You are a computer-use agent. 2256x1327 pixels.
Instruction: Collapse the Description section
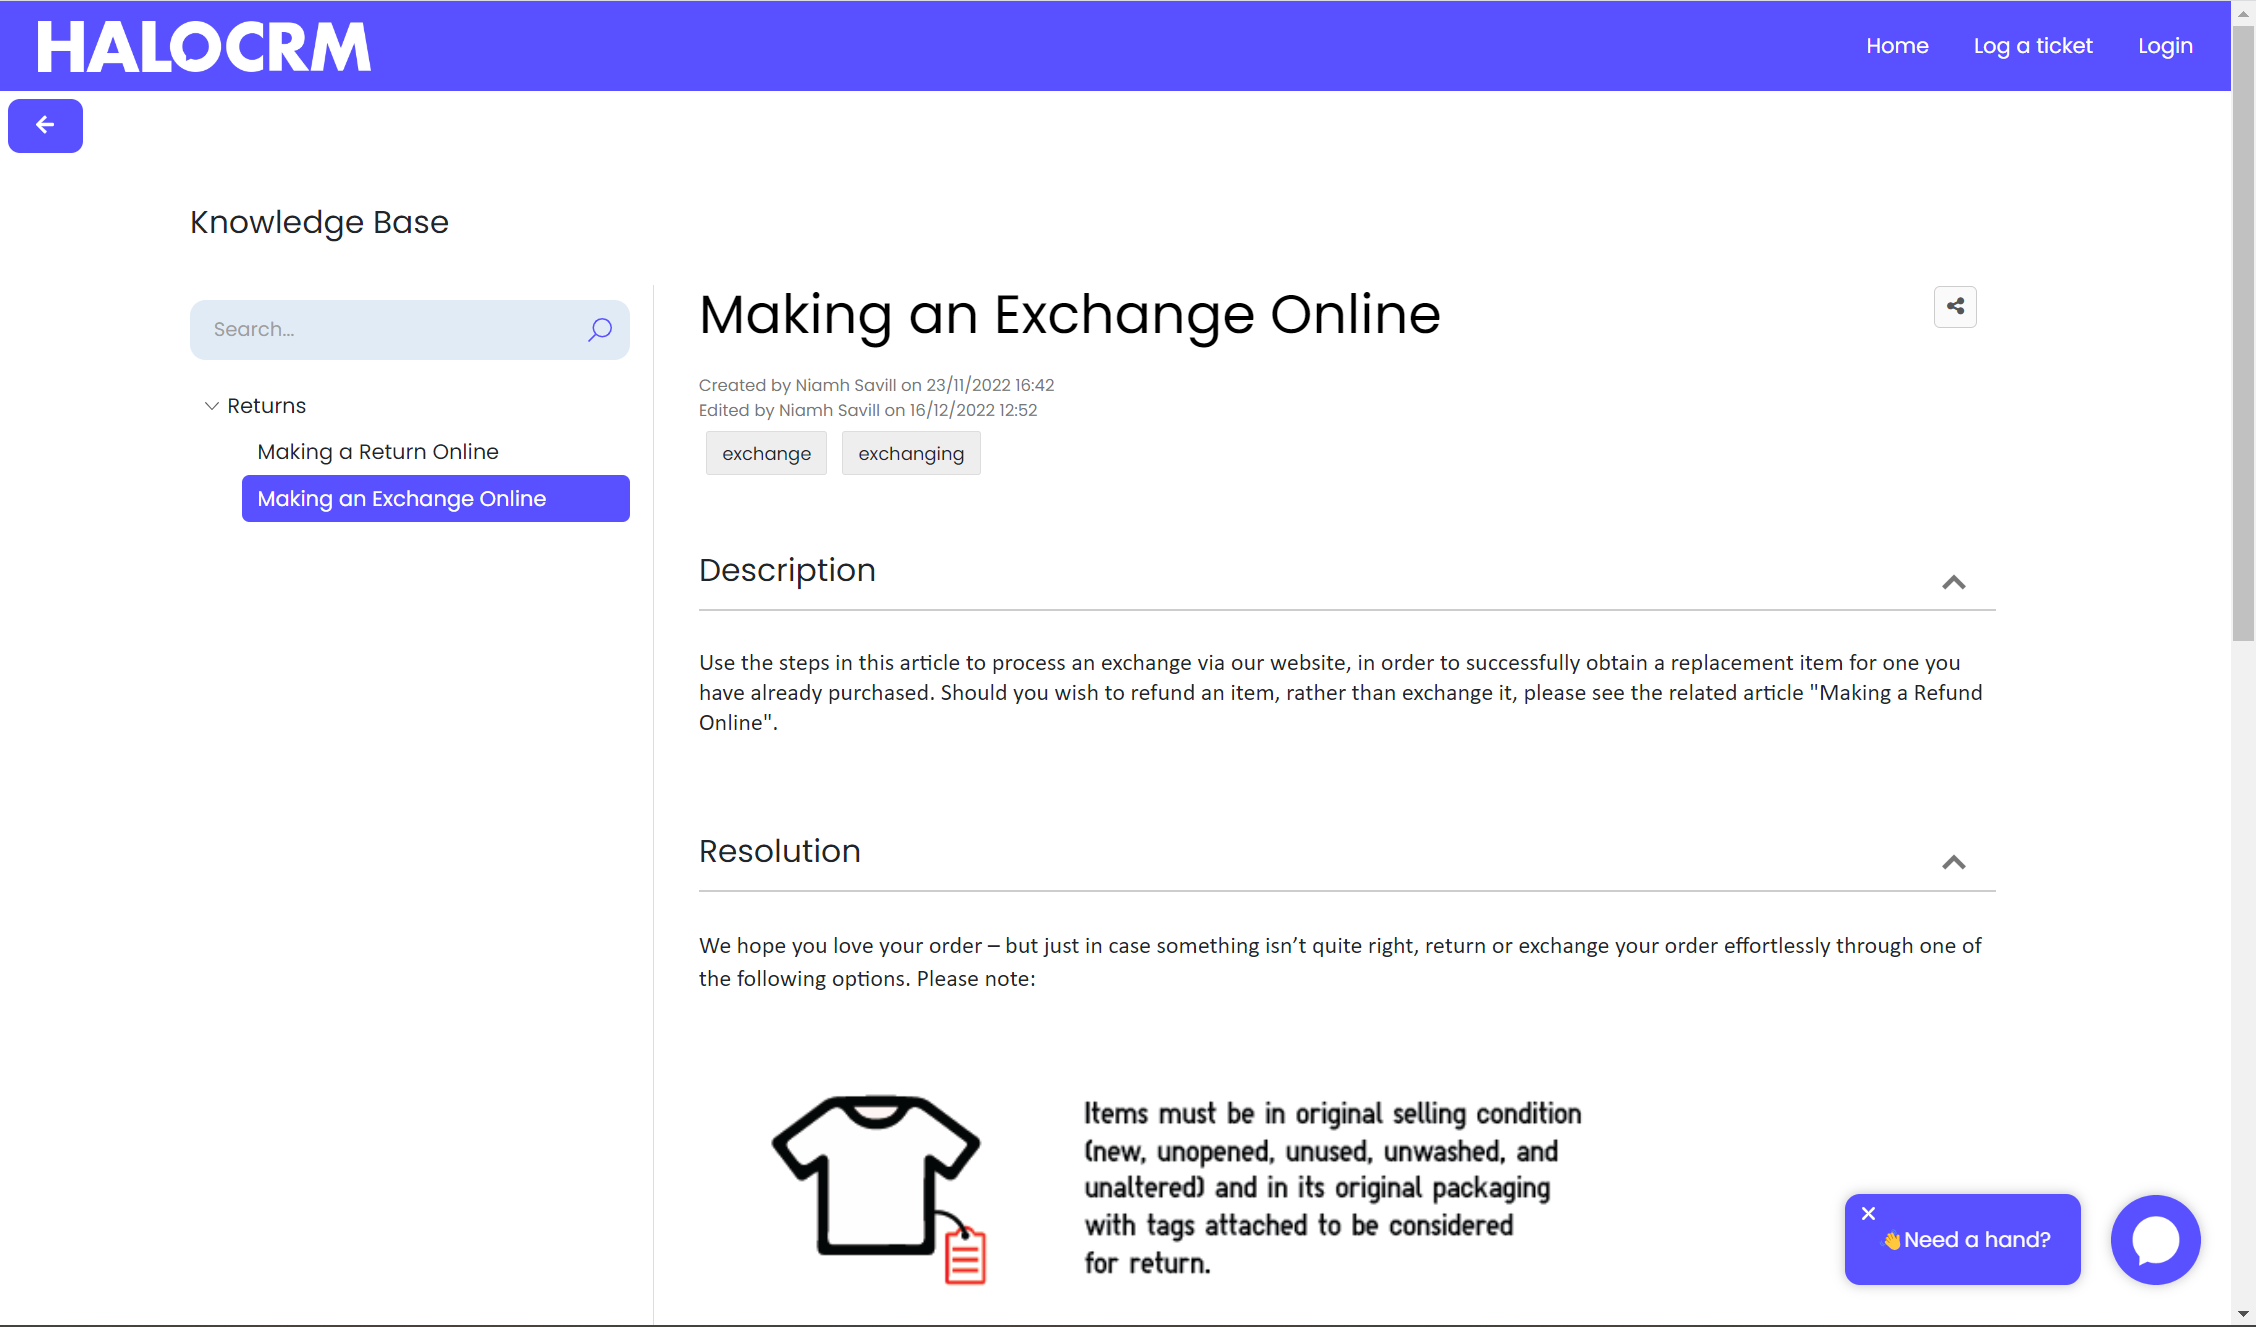tap(1953, 582)
